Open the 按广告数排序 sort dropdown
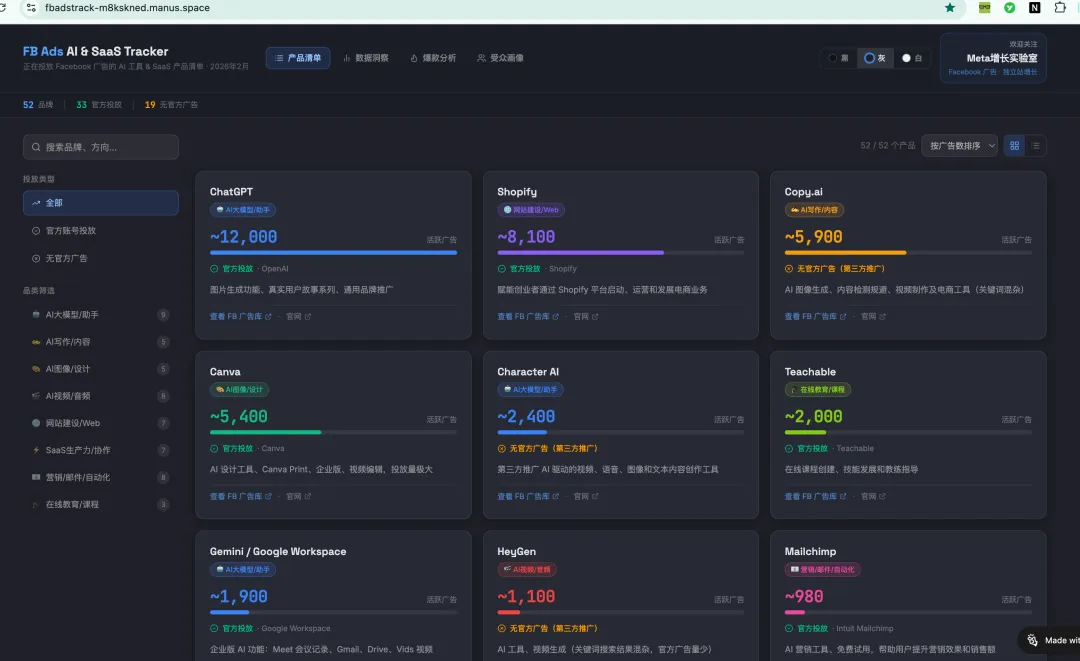This screenshot has height=661, width=1080. (x=959, y=146)
